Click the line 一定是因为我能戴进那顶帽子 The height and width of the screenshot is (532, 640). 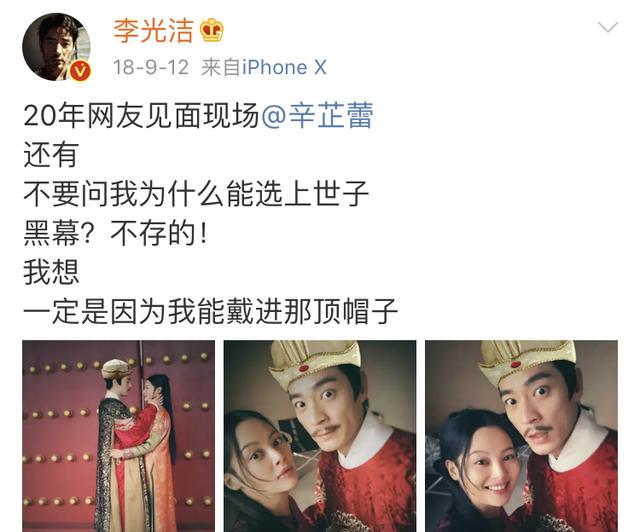click(x=211, y=312)
